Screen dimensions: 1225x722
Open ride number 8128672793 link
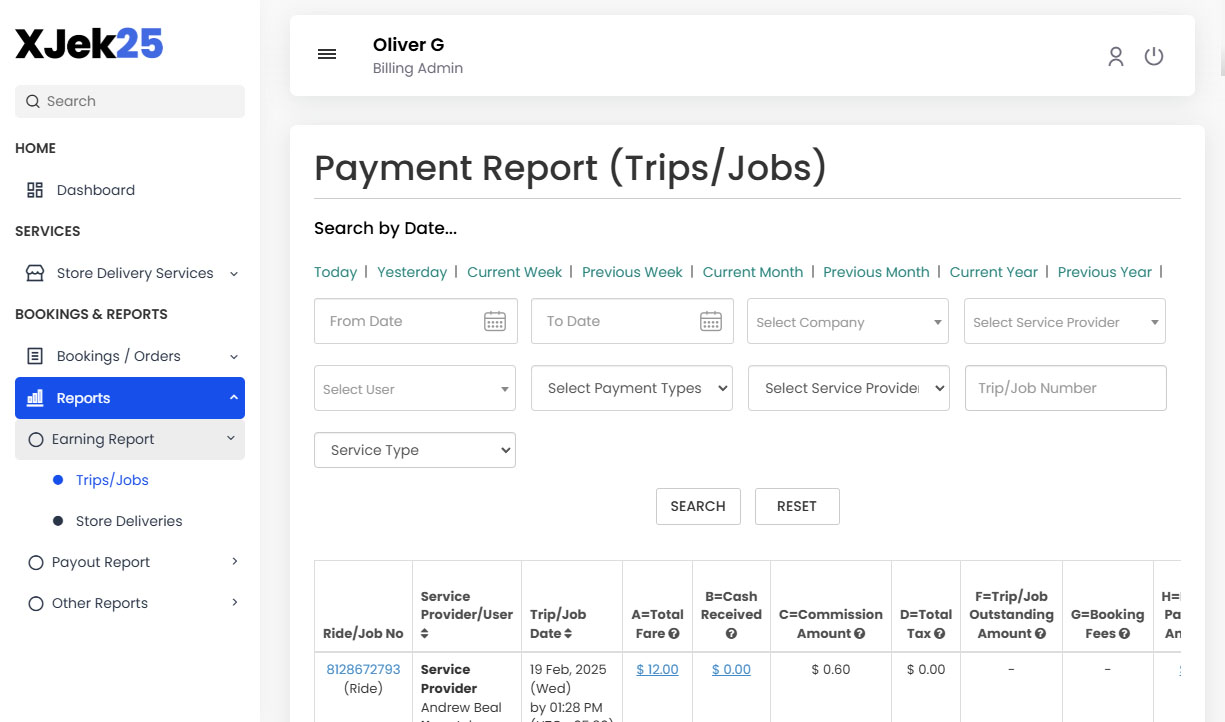(x=363, y=669)
